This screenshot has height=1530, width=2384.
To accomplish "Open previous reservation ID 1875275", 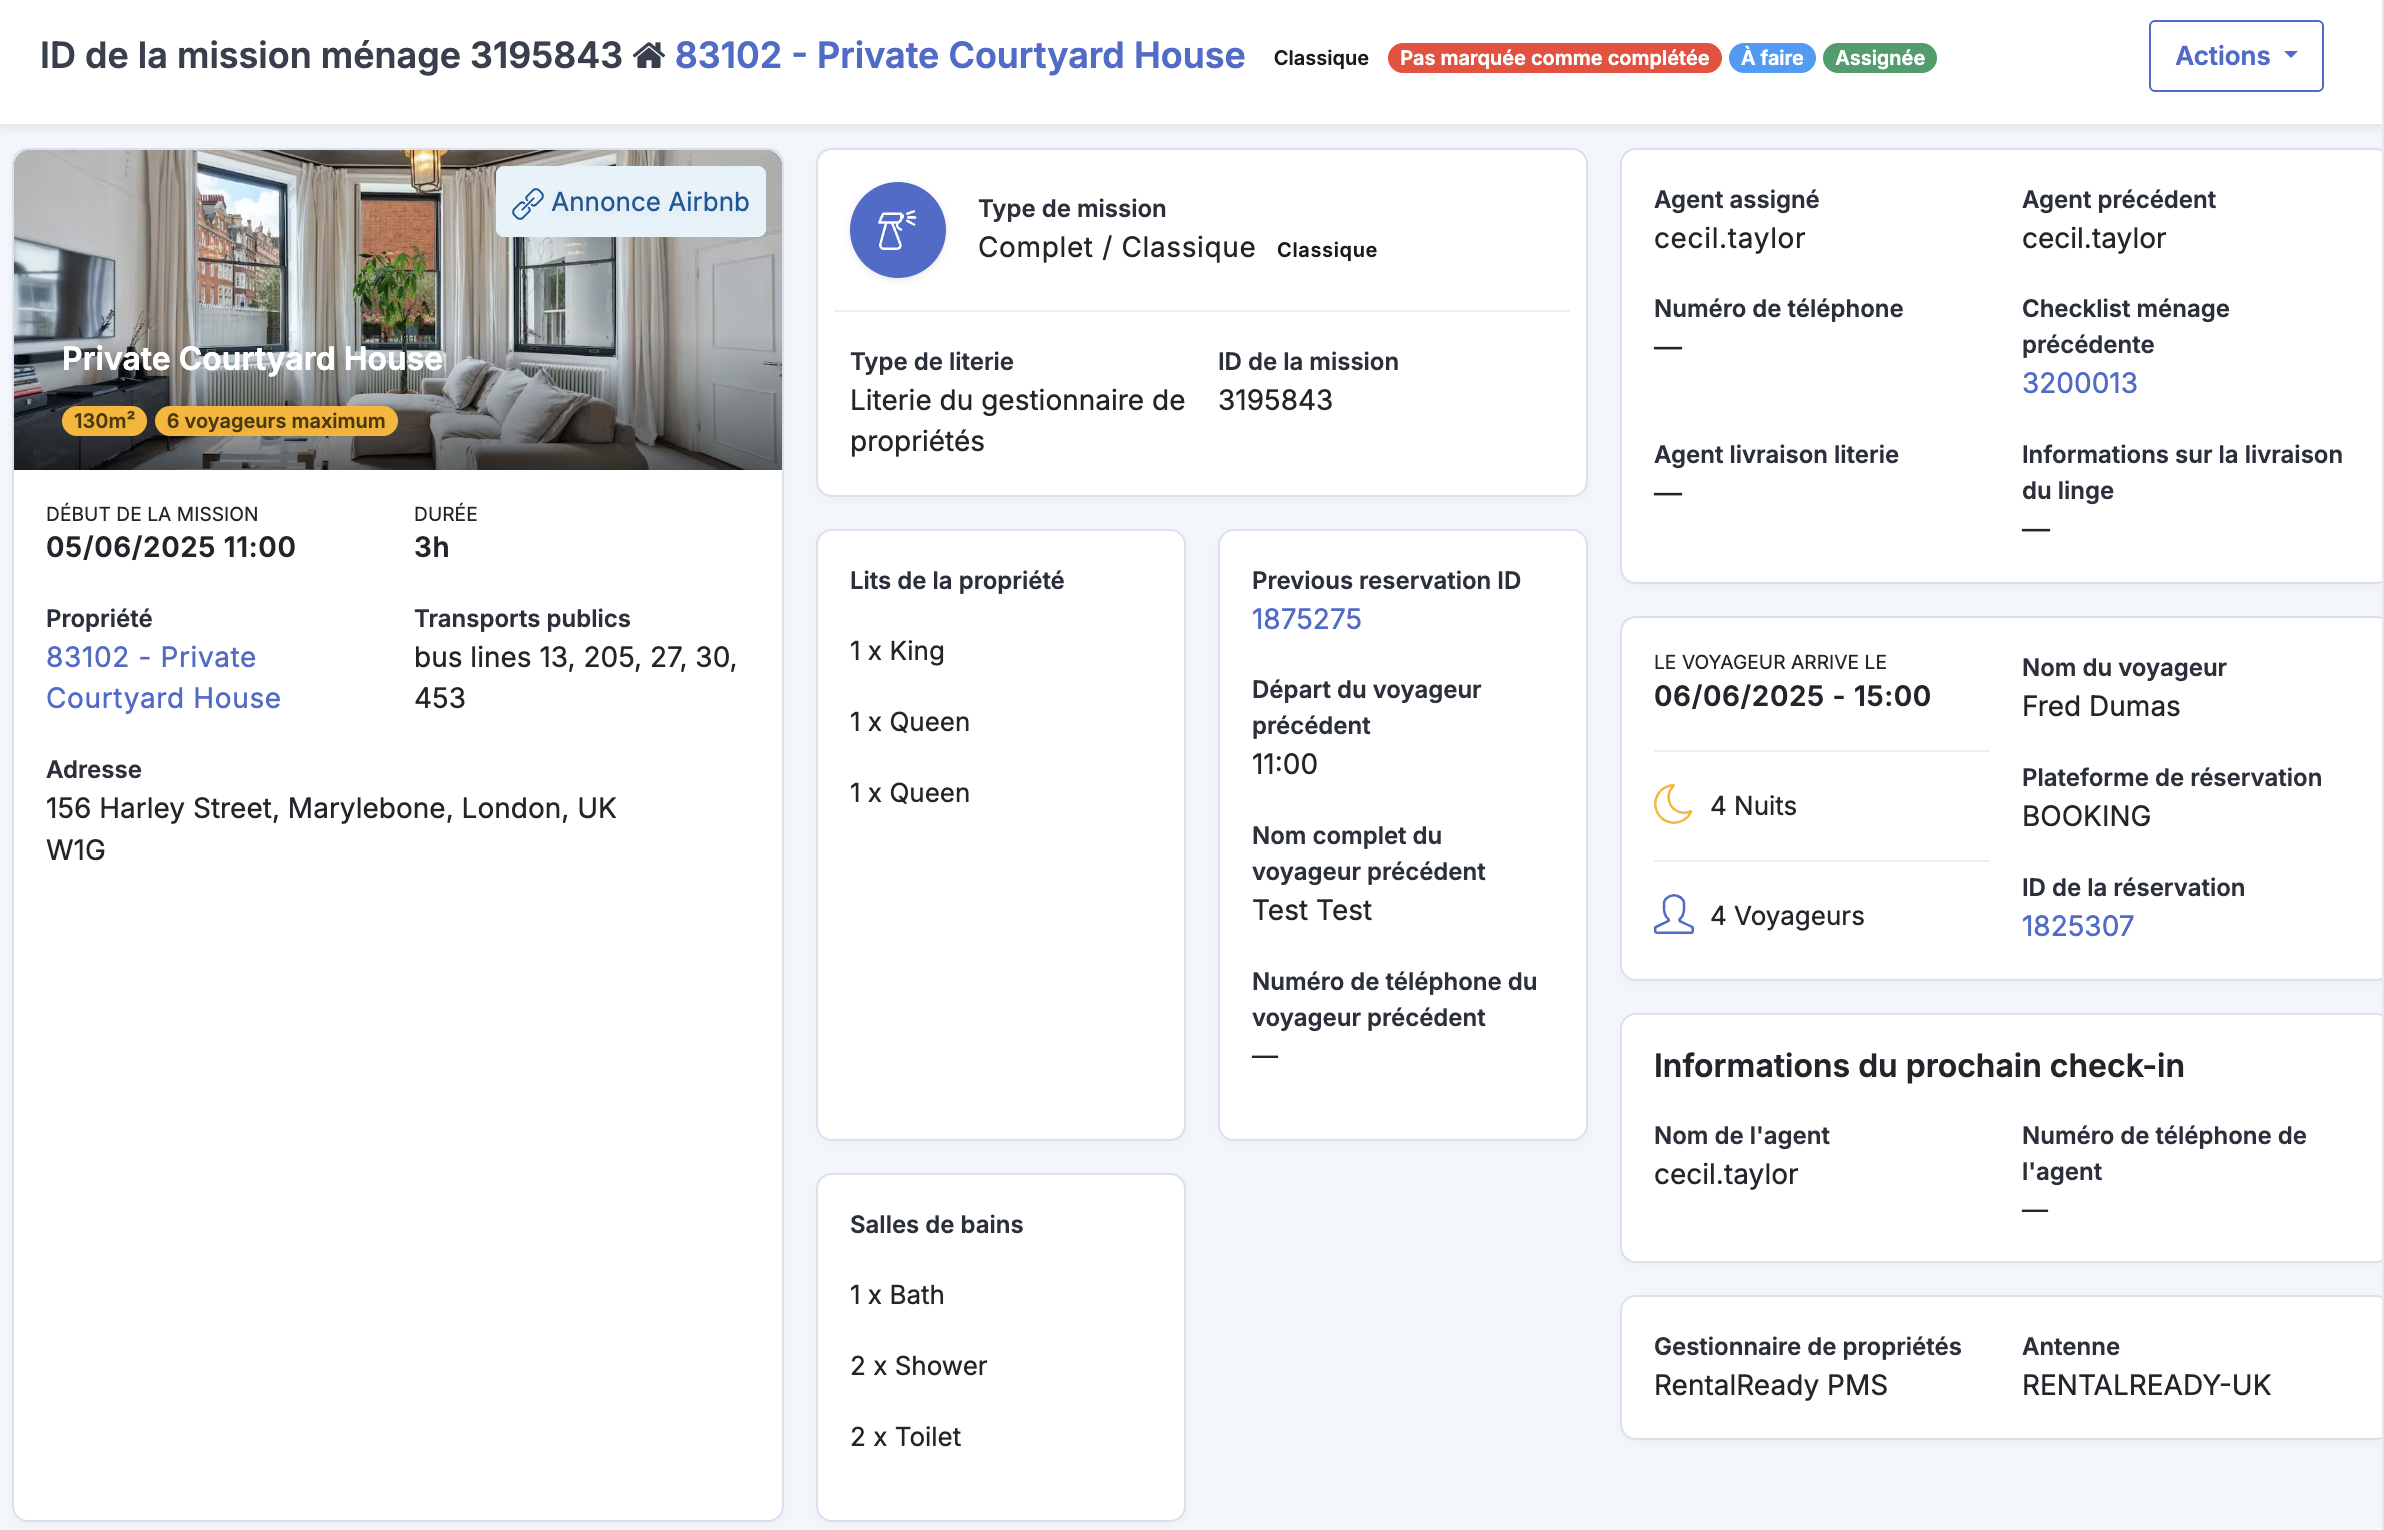I will pos(1306,619).
